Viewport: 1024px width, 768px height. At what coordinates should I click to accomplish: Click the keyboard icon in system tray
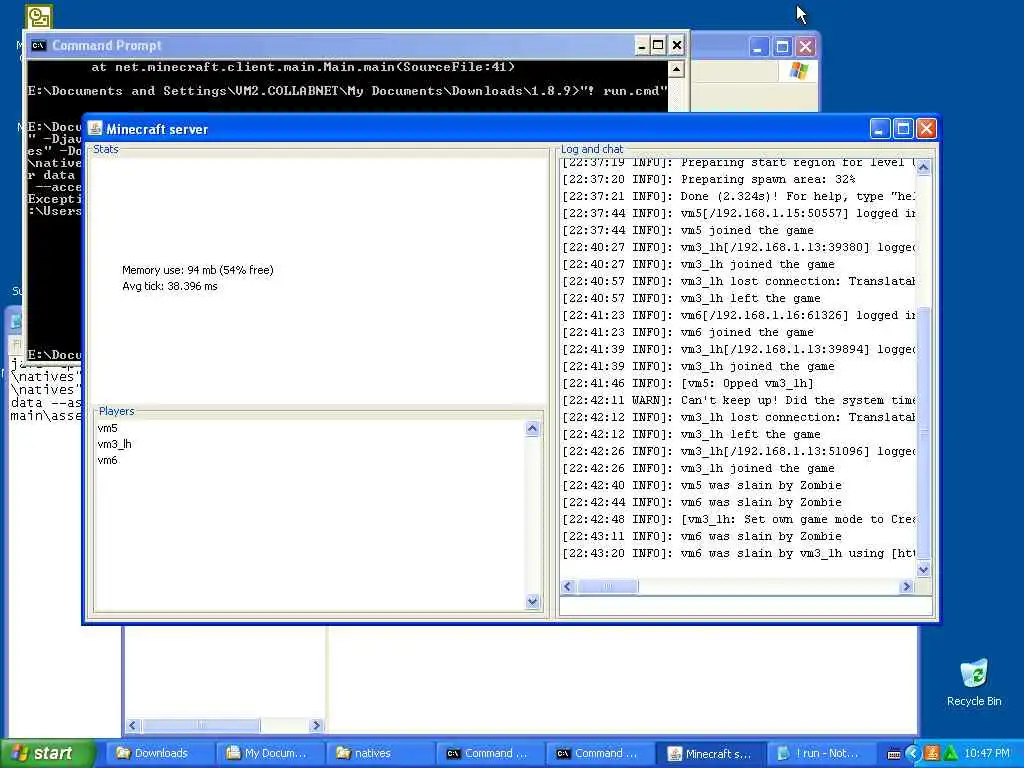coord(894,754)
